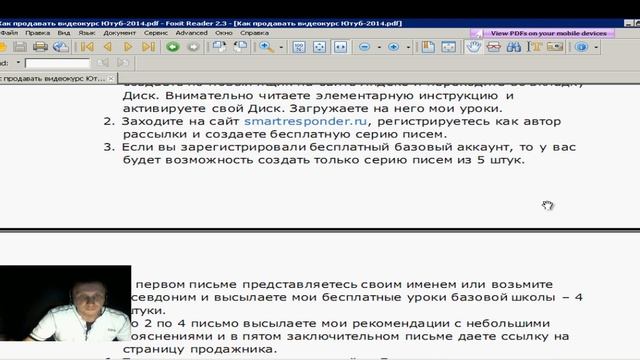The width and height of the screenshot is (640, 360).
Task: Click the blue info help icon
Action: point(582,47)
